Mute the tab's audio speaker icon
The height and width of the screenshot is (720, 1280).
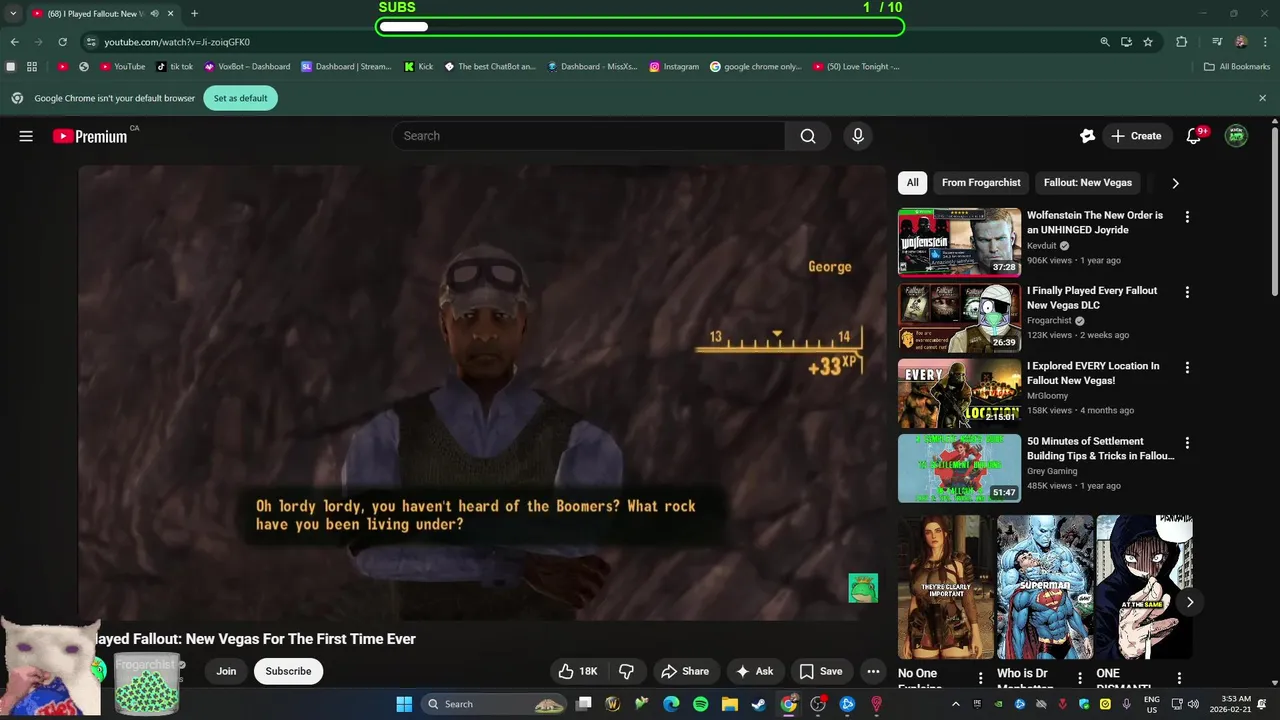154,14
